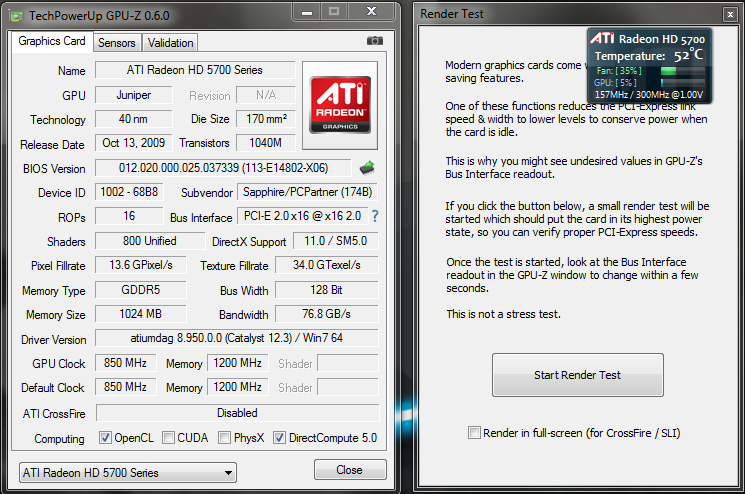Viewport: 745px width, 494px height.
Task: Close the Render Test window
Action: pyautogui.click(x=730, y=15)
